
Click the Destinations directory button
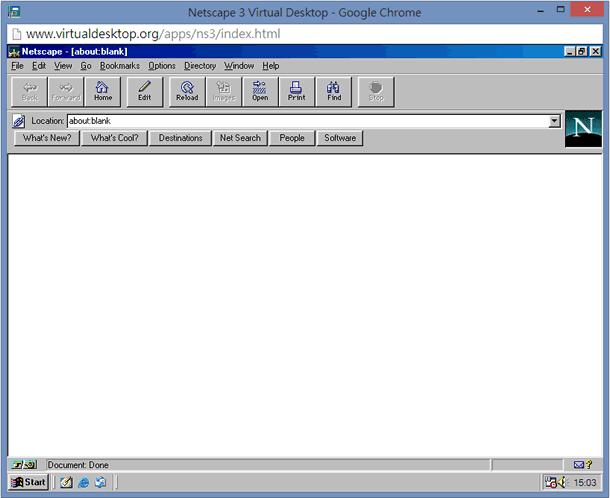point(181,138)
